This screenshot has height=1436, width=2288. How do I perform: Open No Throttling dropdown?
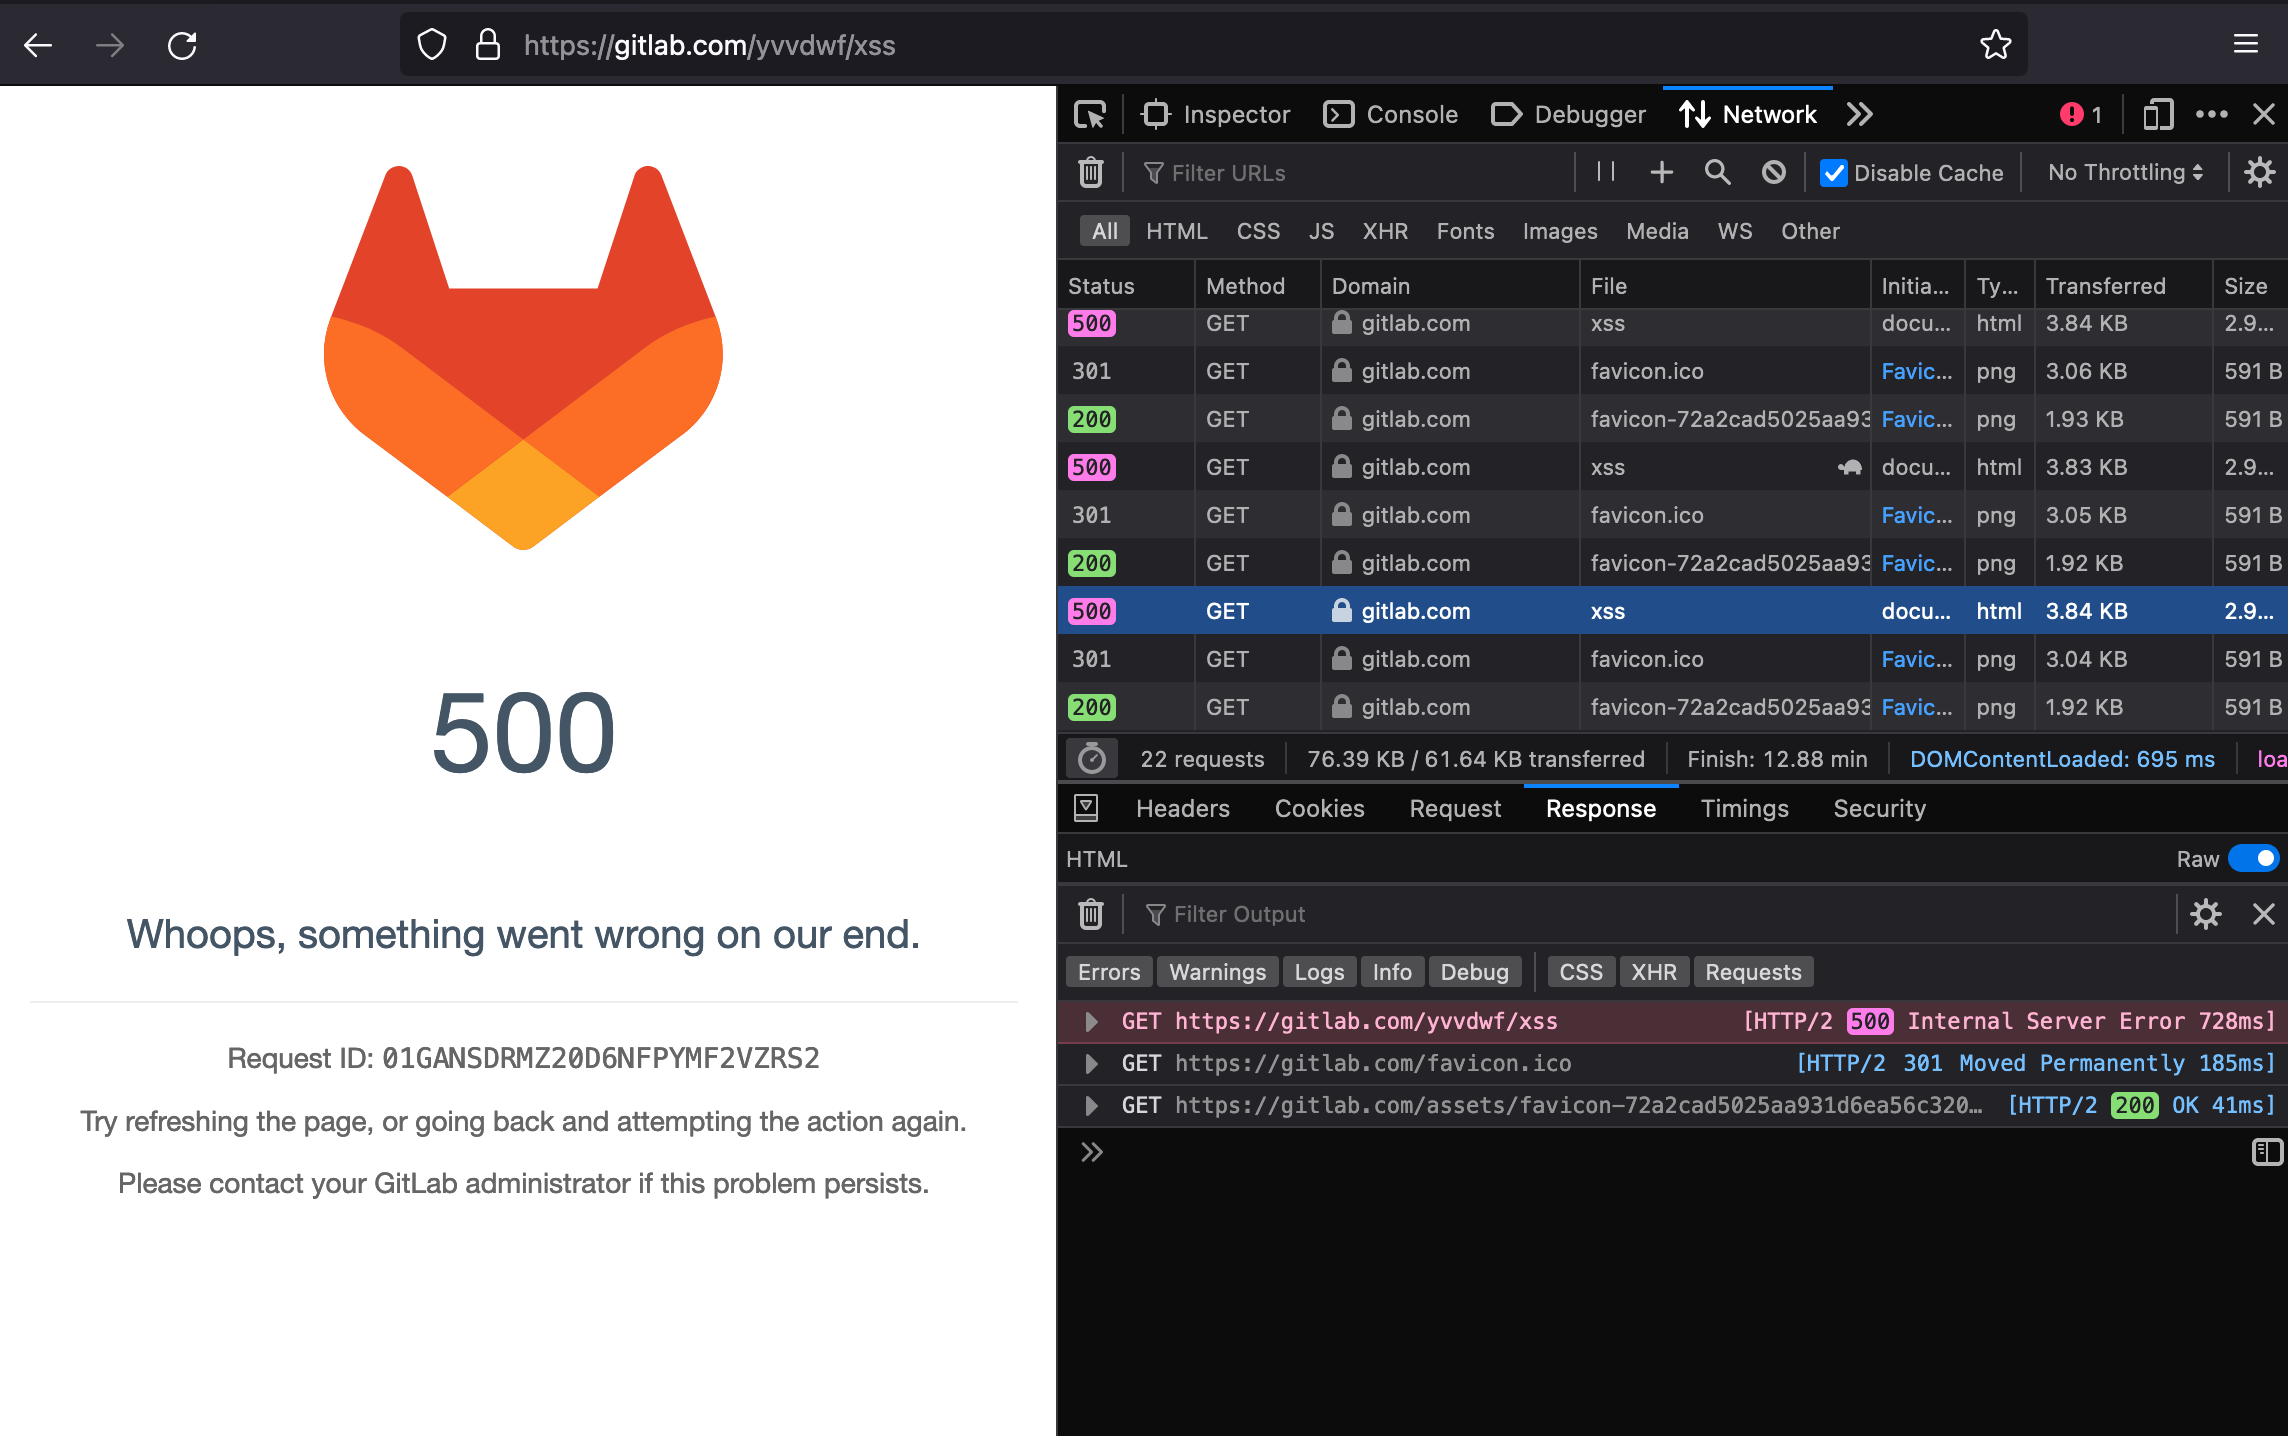2125,172
